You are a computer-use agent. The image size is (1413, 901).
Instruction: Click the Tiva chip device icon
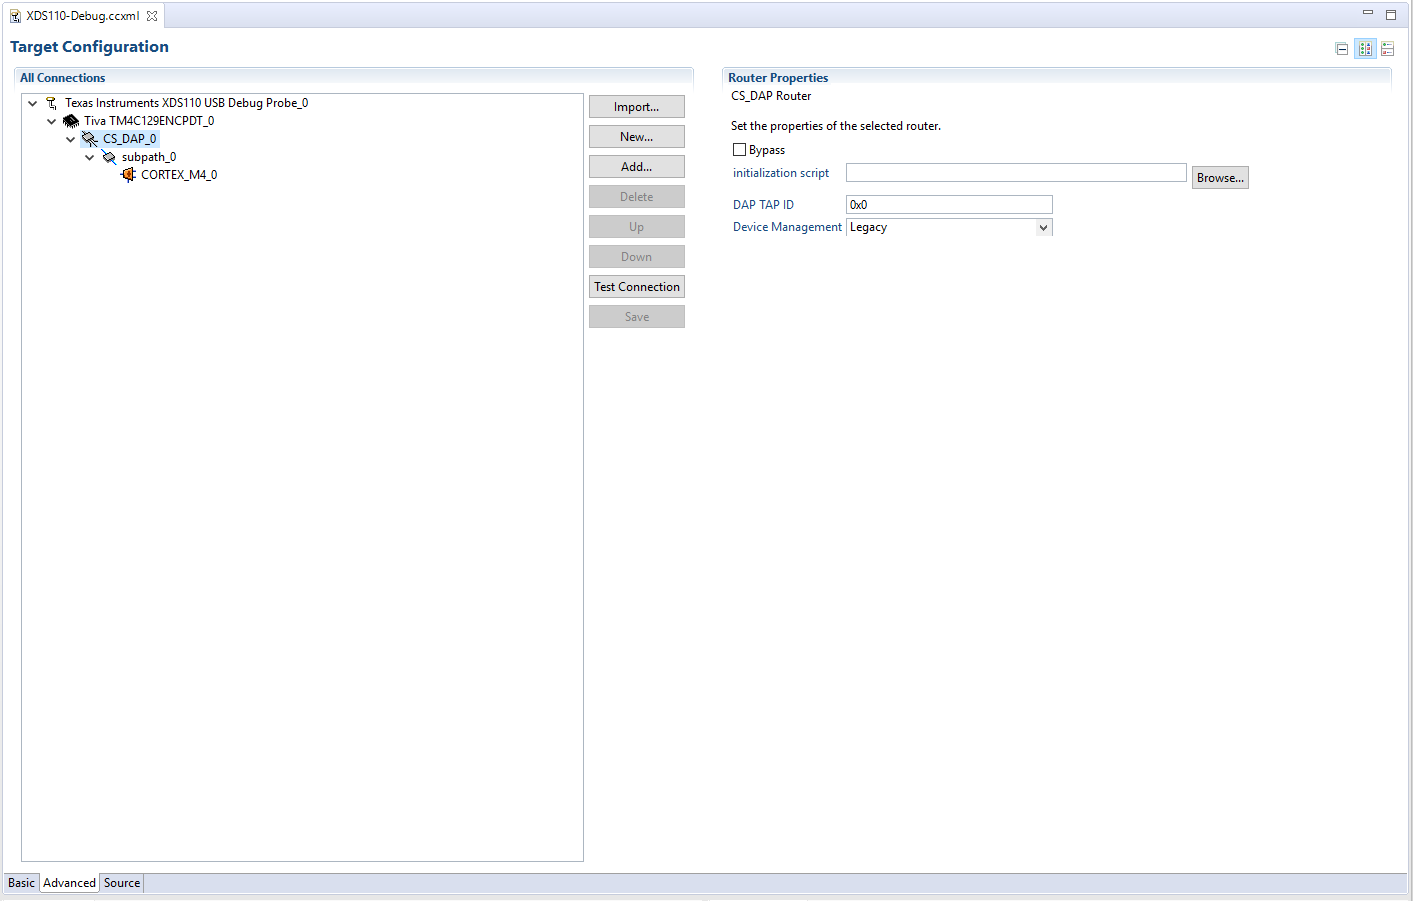[x=70, y=121]
